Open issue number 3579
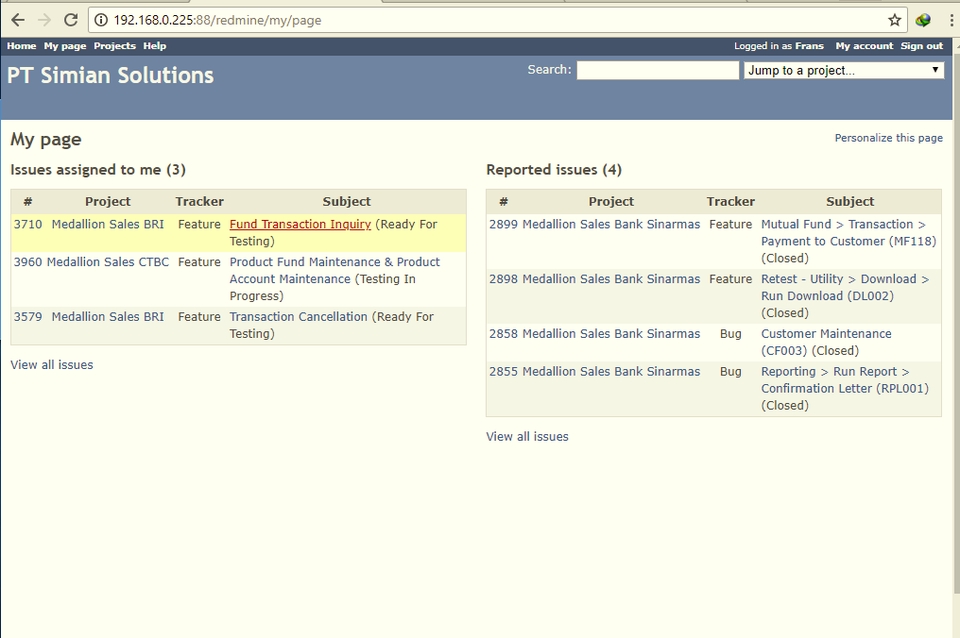The height and width of the screenshot is (638, 960). 28,317
